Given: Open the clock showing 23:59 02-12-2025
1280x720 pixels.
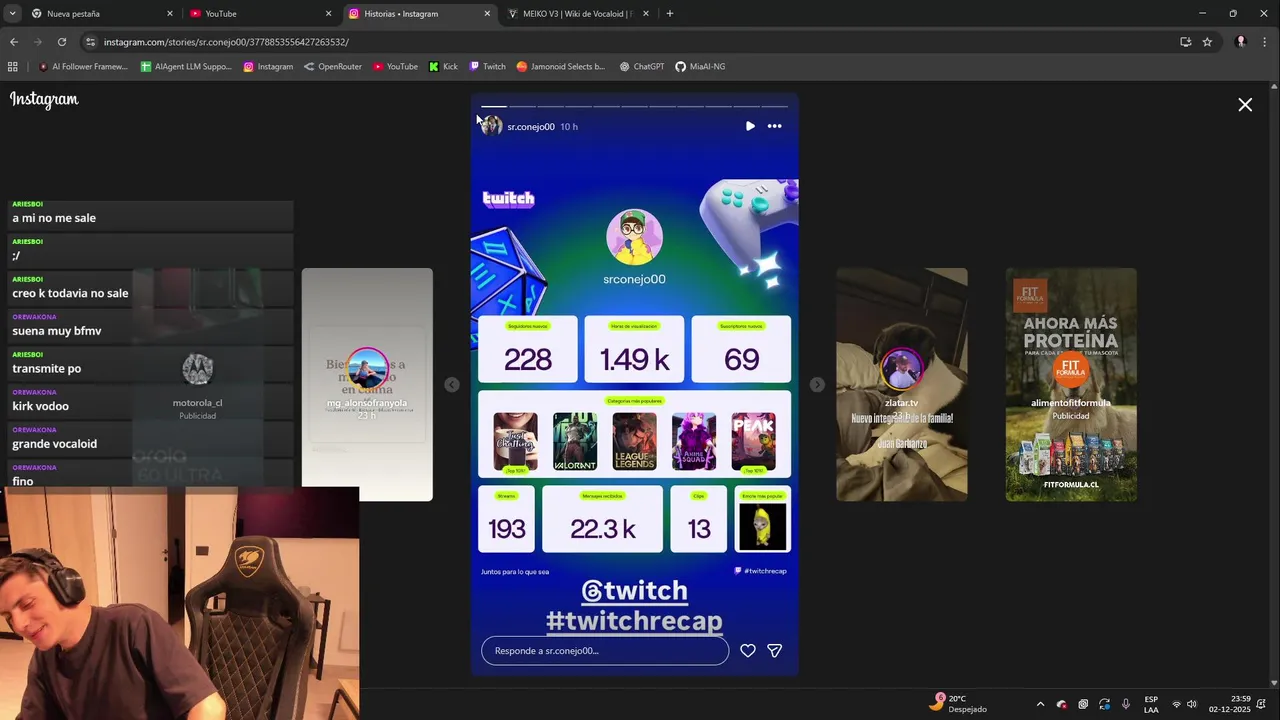Looking at the screenshot, I should (x=1230, y=704).
